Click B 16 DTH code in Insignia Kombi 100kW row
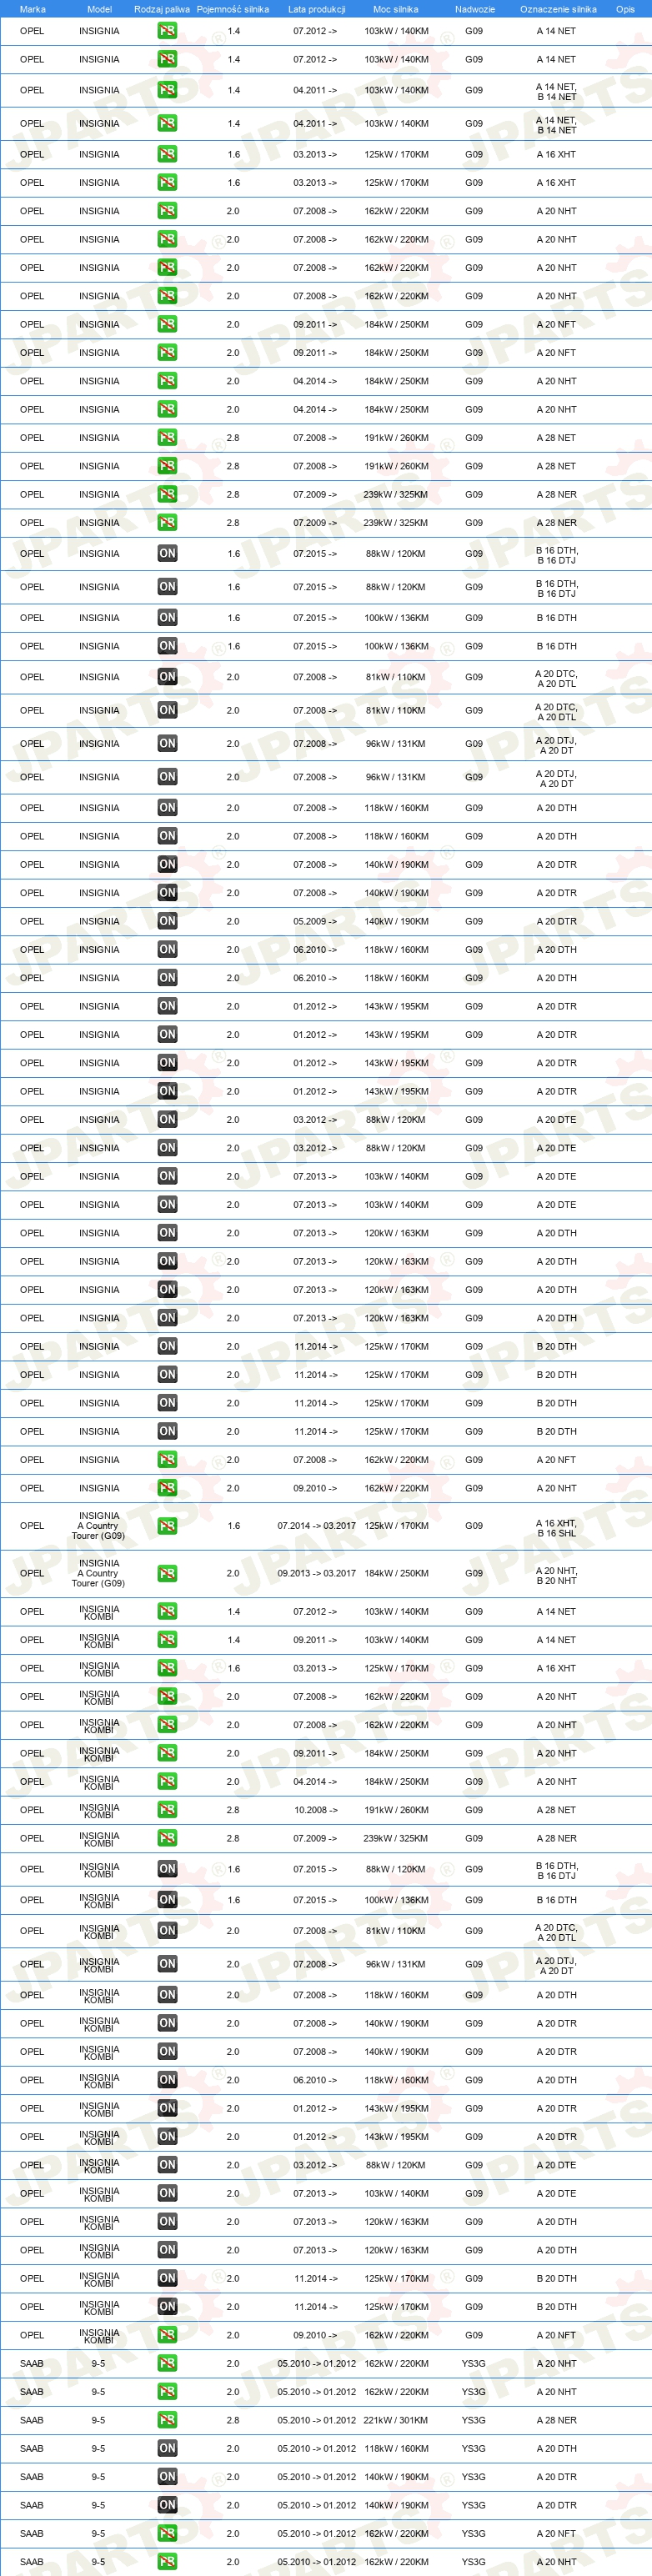 coord(556,1900)
